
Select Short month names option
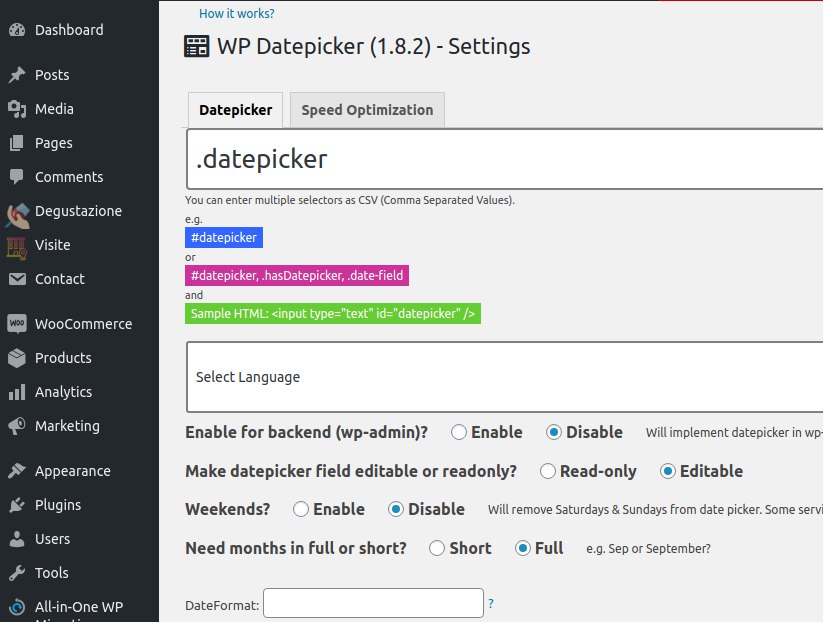(437, 548)
